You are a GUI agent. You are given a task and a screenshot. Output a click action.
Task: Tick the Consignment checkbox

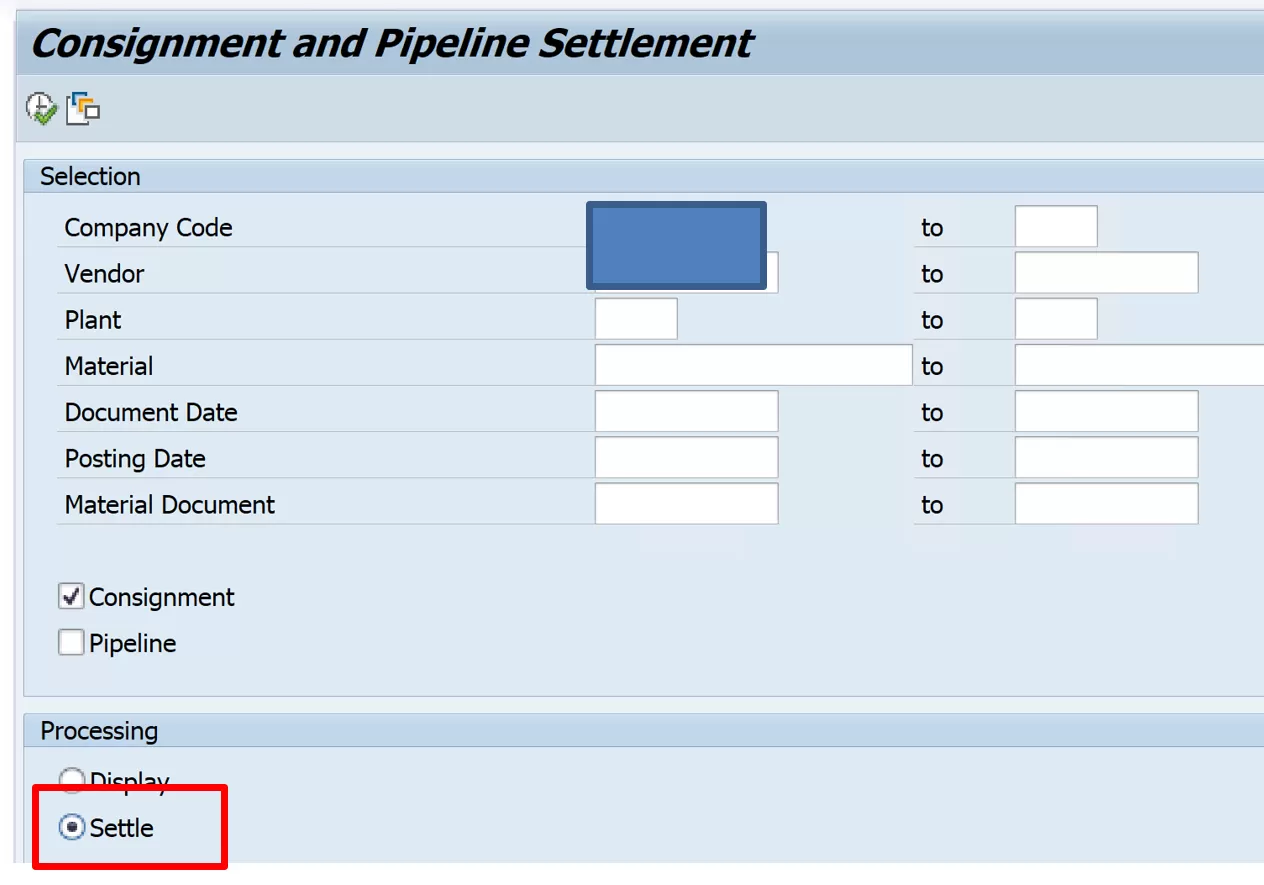(x=71, y=597)
